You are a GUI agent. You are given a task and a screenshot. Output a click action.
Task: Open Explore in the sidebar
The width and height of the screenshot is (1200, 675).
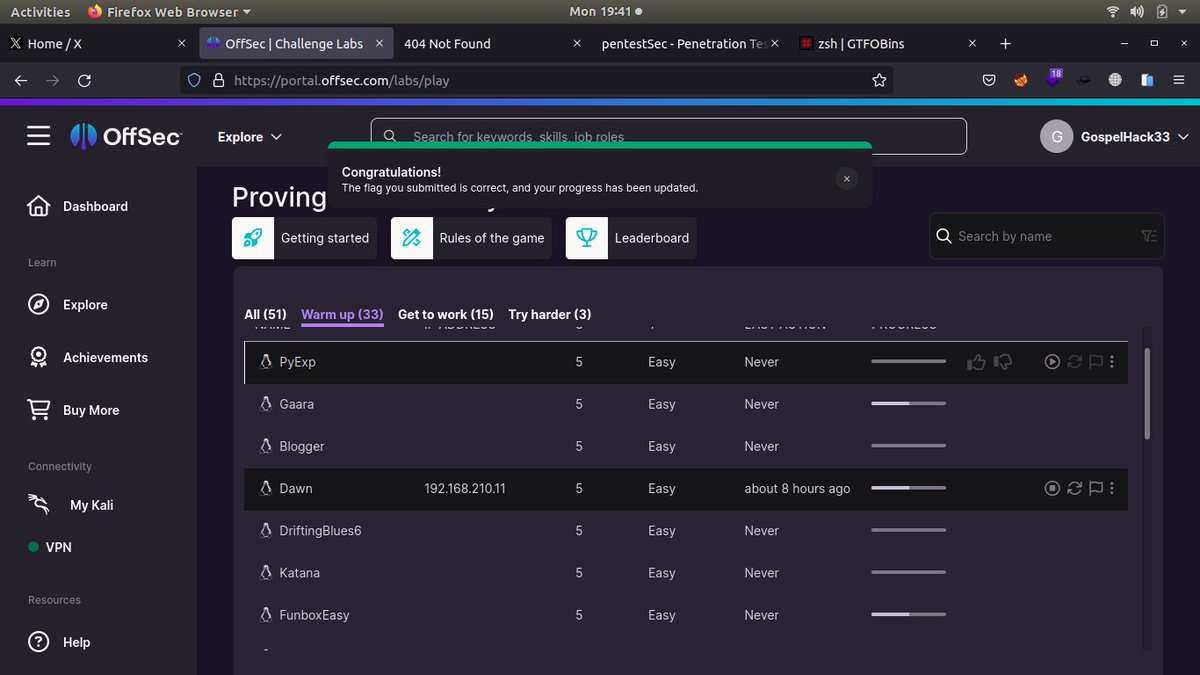pyautogui.click(x=67, y=305)
